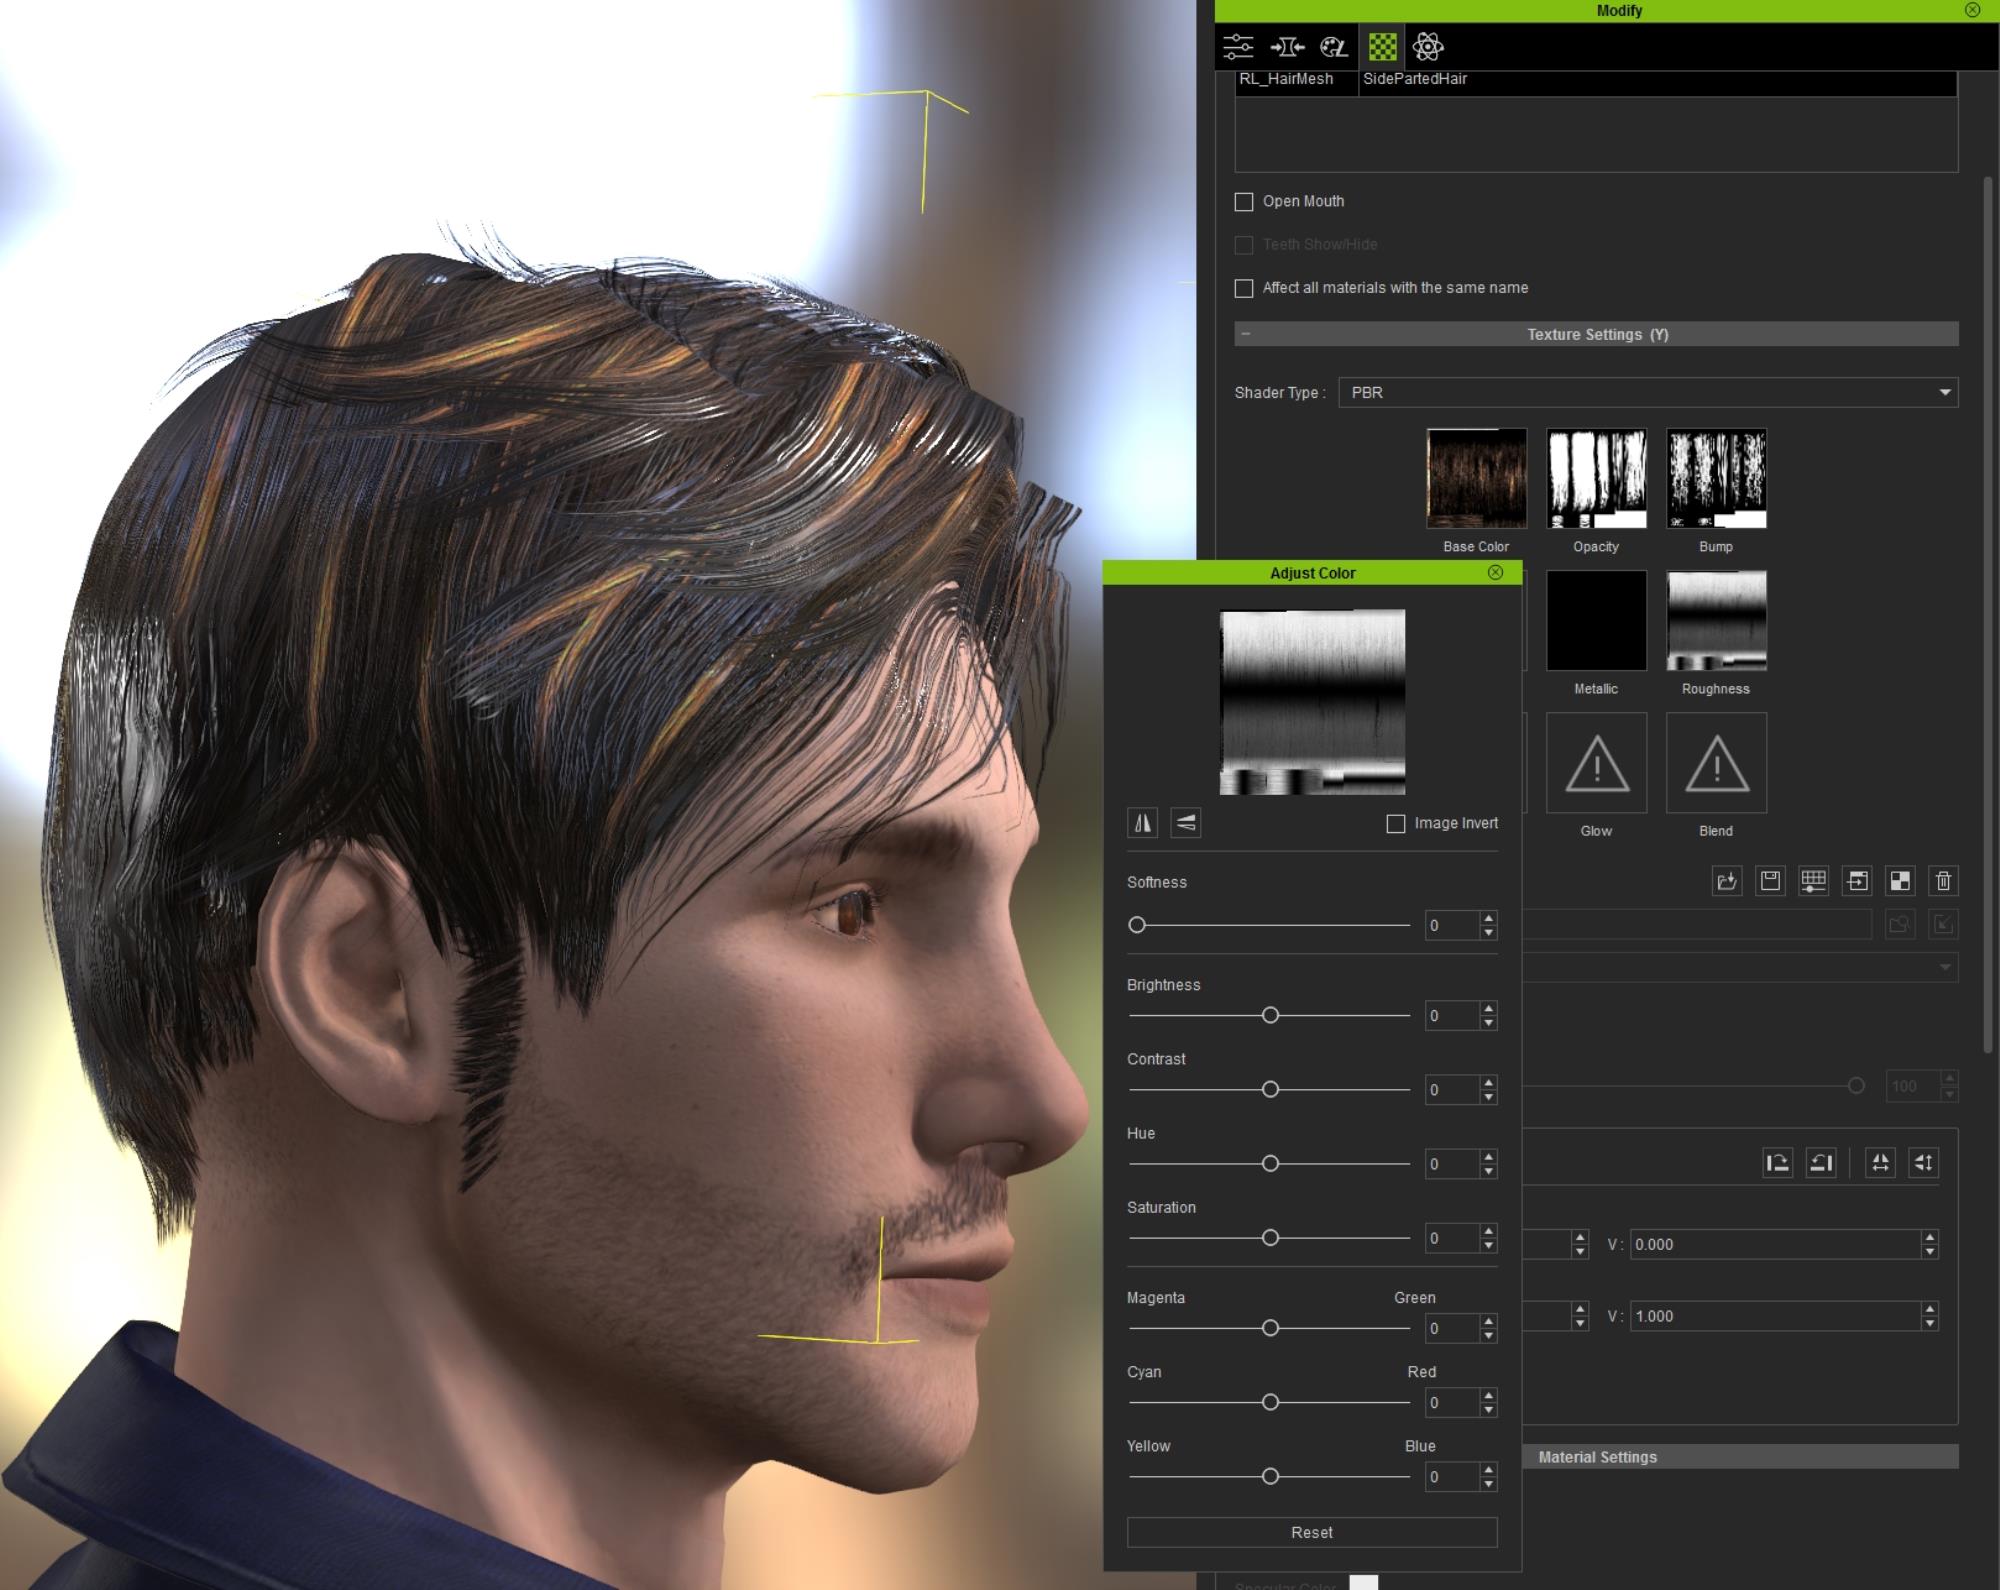
Task: Select the Roughness texture channel
Action: [1716, 621]
